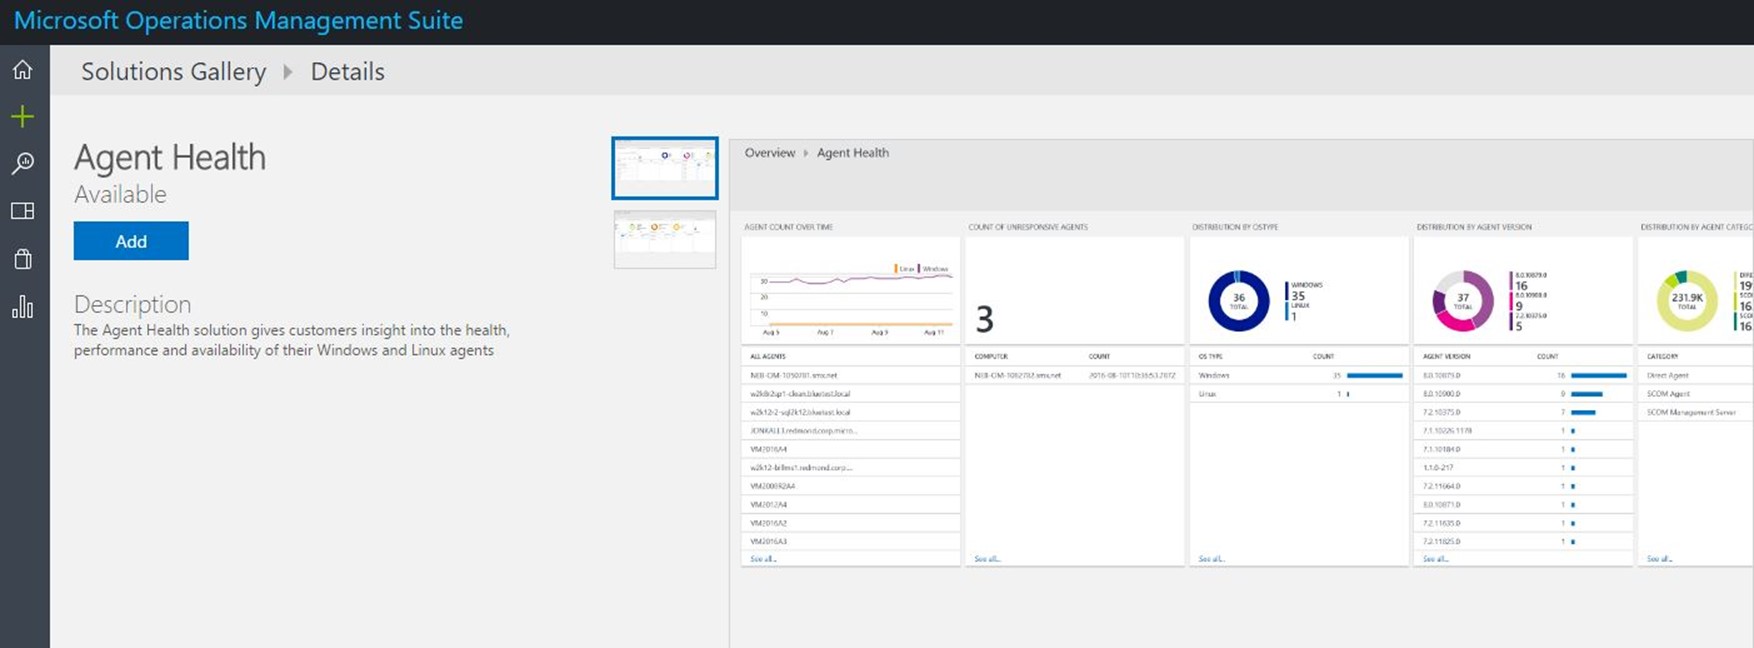Select the Details breadcrumb
This screenshot has width=1754, height=648.
point(347,72)
